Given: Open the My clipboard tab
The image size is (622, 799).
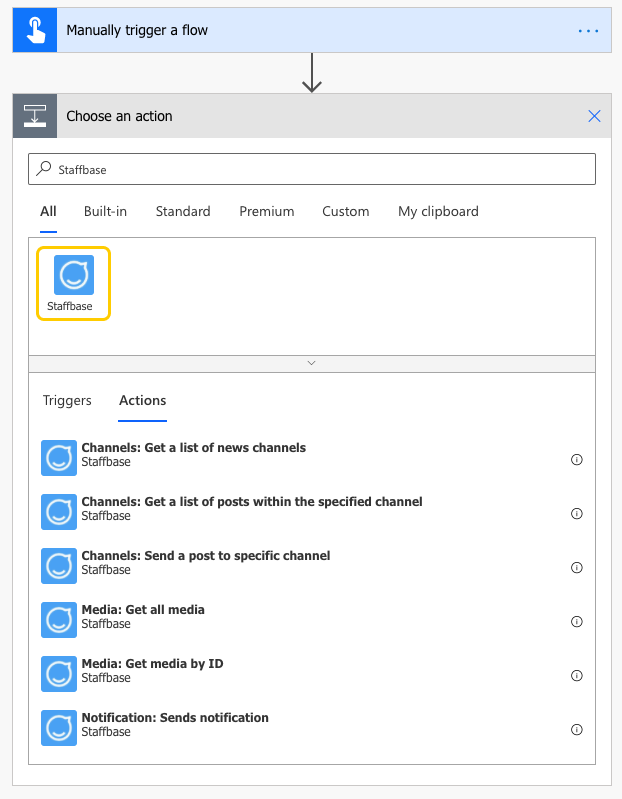Looking at the screenshot, I should click(438, 211).
